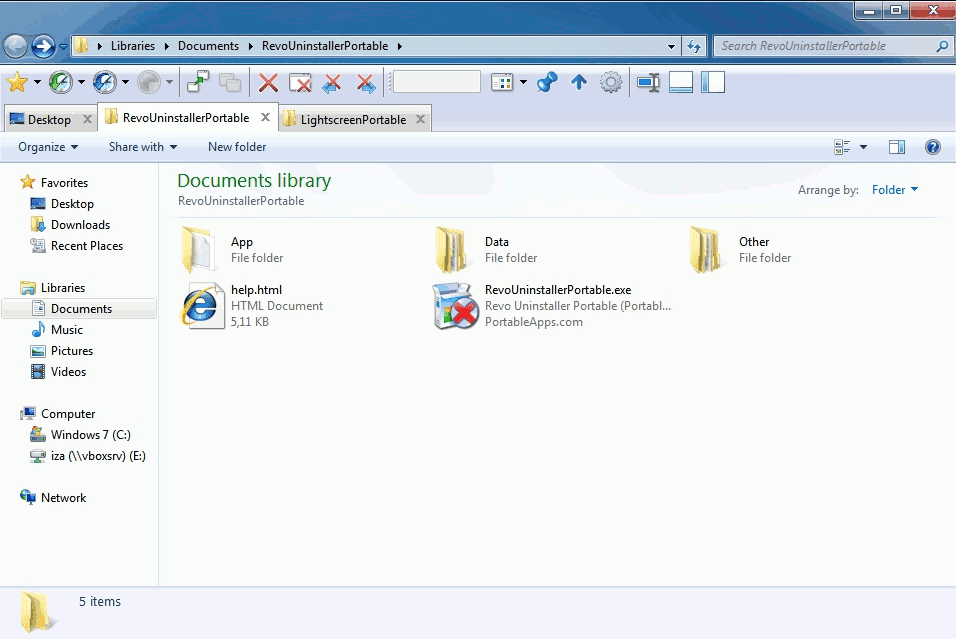Close the LightscreenPortable tab
The image size is (956, 639).
[420, 119]
